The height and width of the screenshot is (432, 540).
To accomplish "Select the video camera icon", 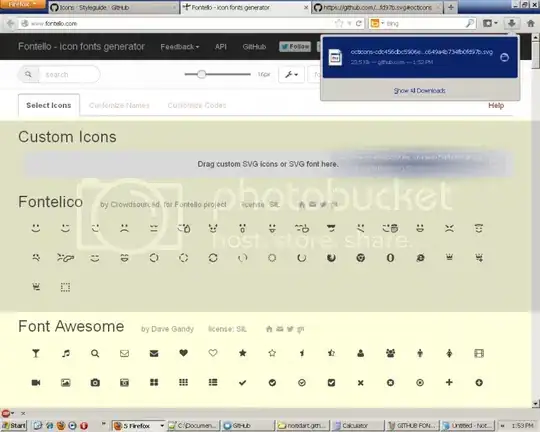I will (36, 382).
